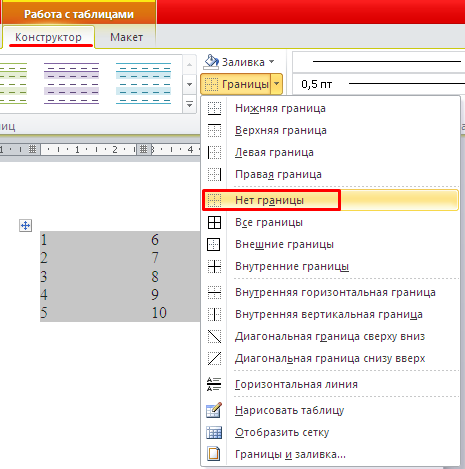Click the table move handle icon
Viewport: 465px width, 469px height.
click(x=25, y=226)
